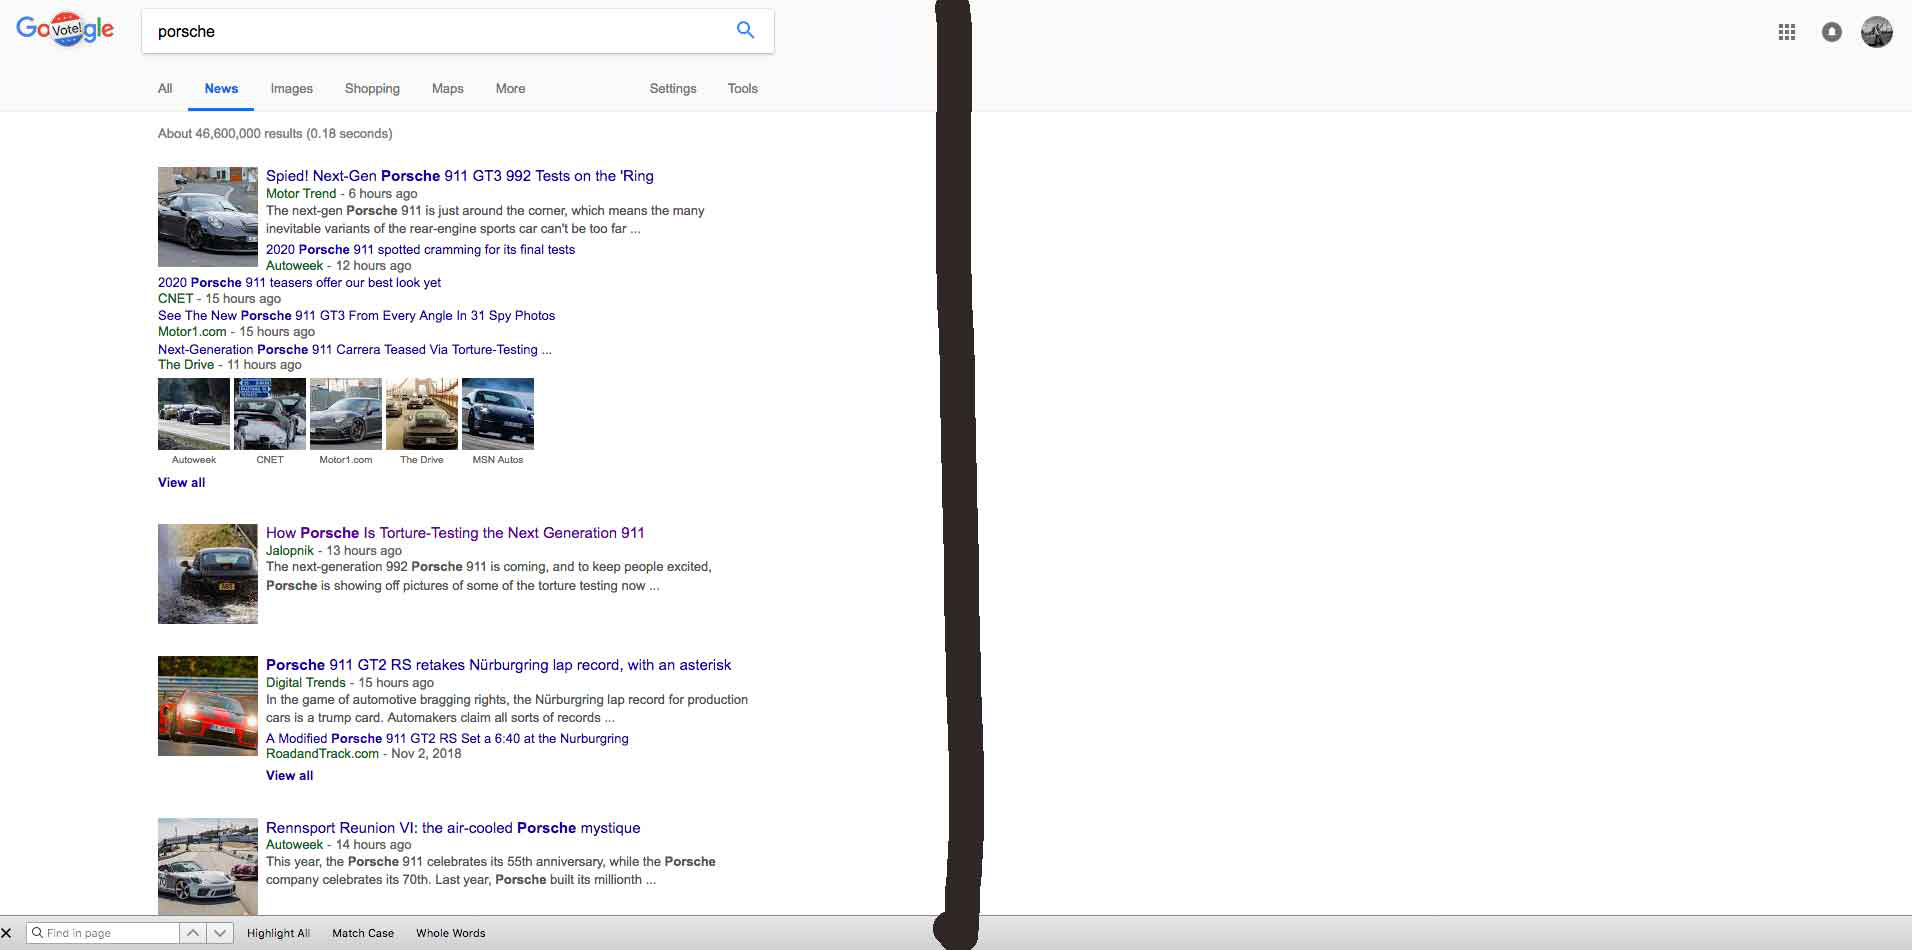Select the News tab

point(221,88)
